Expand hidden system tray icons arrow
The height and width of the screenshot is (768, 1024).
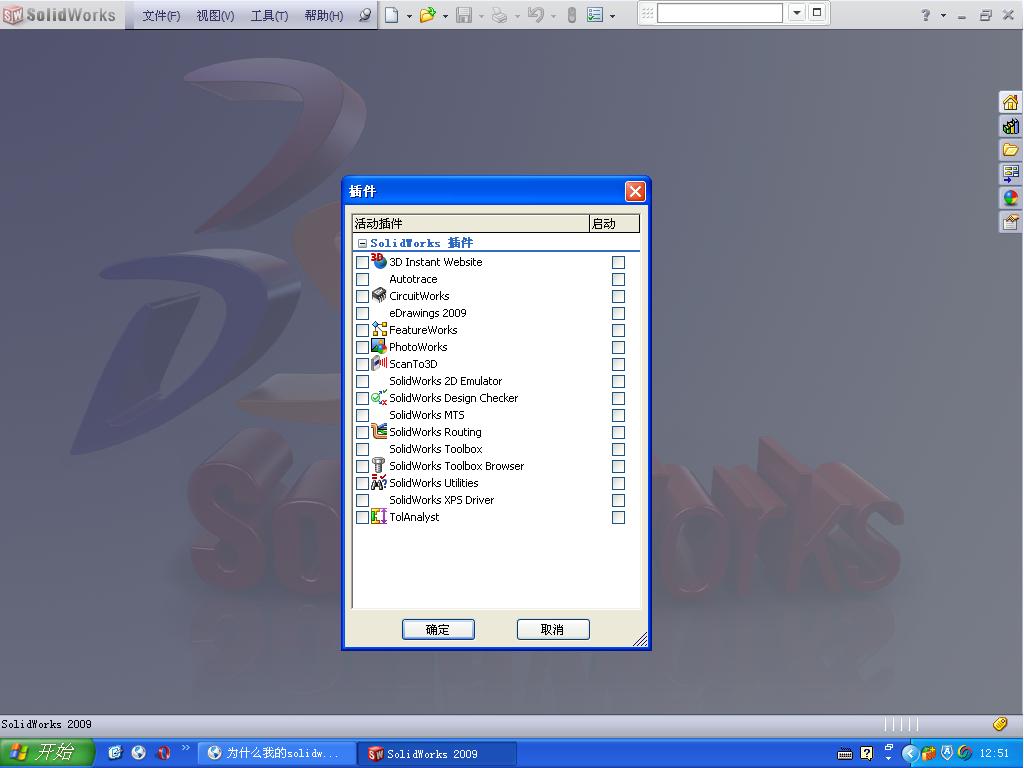(x=910, y=753)
